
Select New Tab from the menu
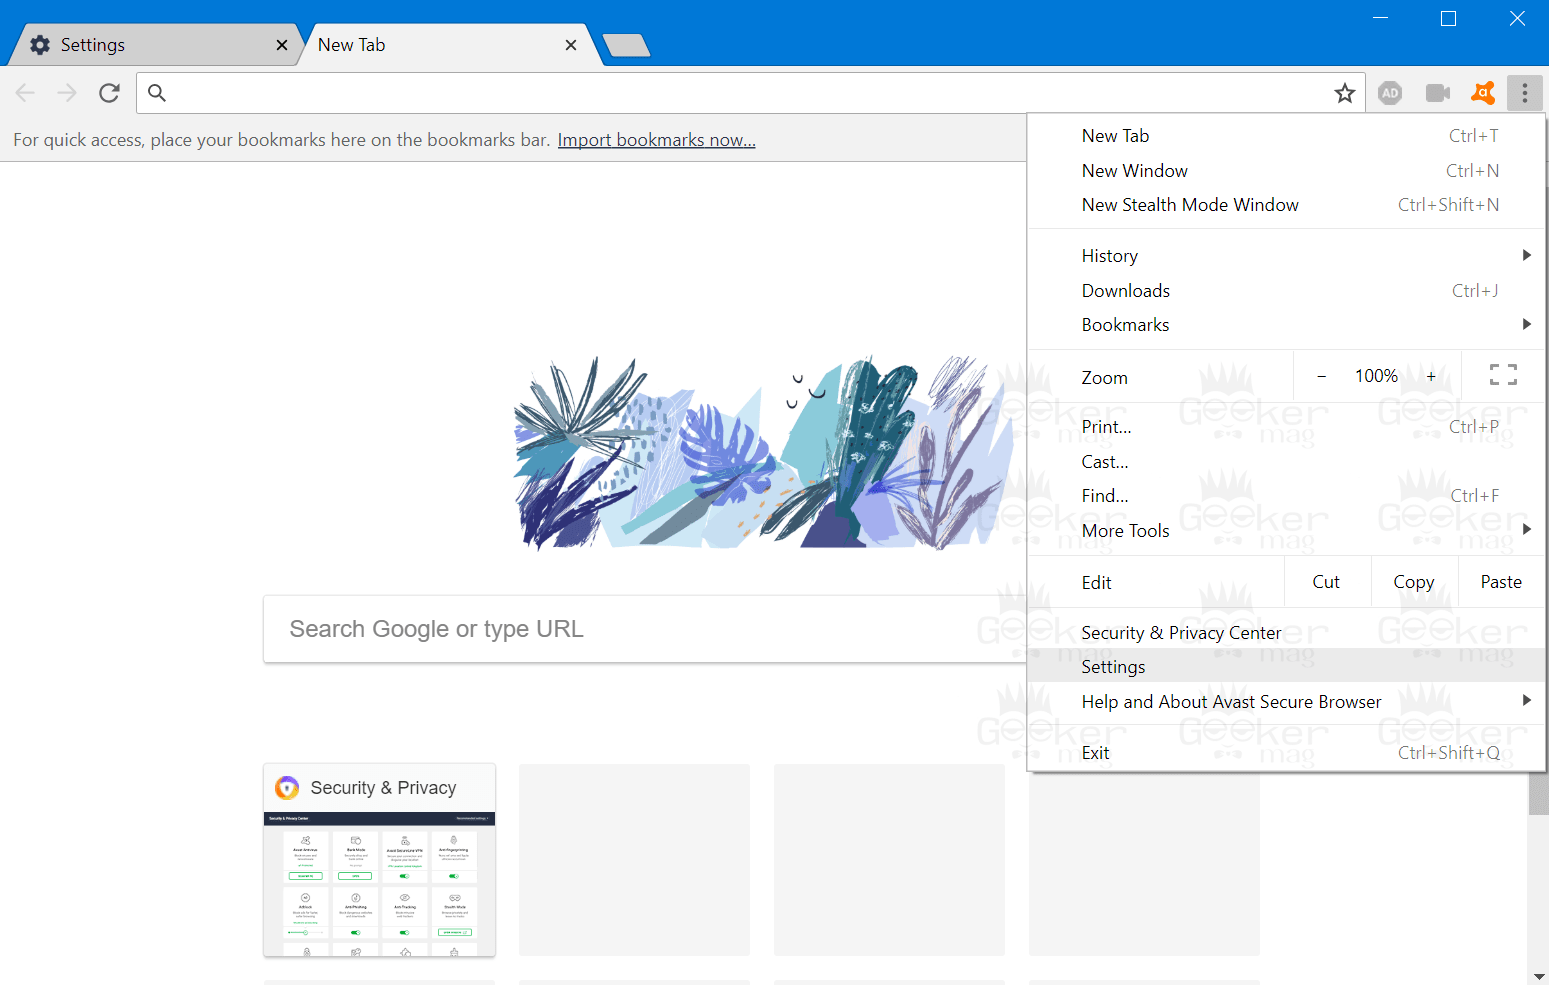click(1286, 136)
